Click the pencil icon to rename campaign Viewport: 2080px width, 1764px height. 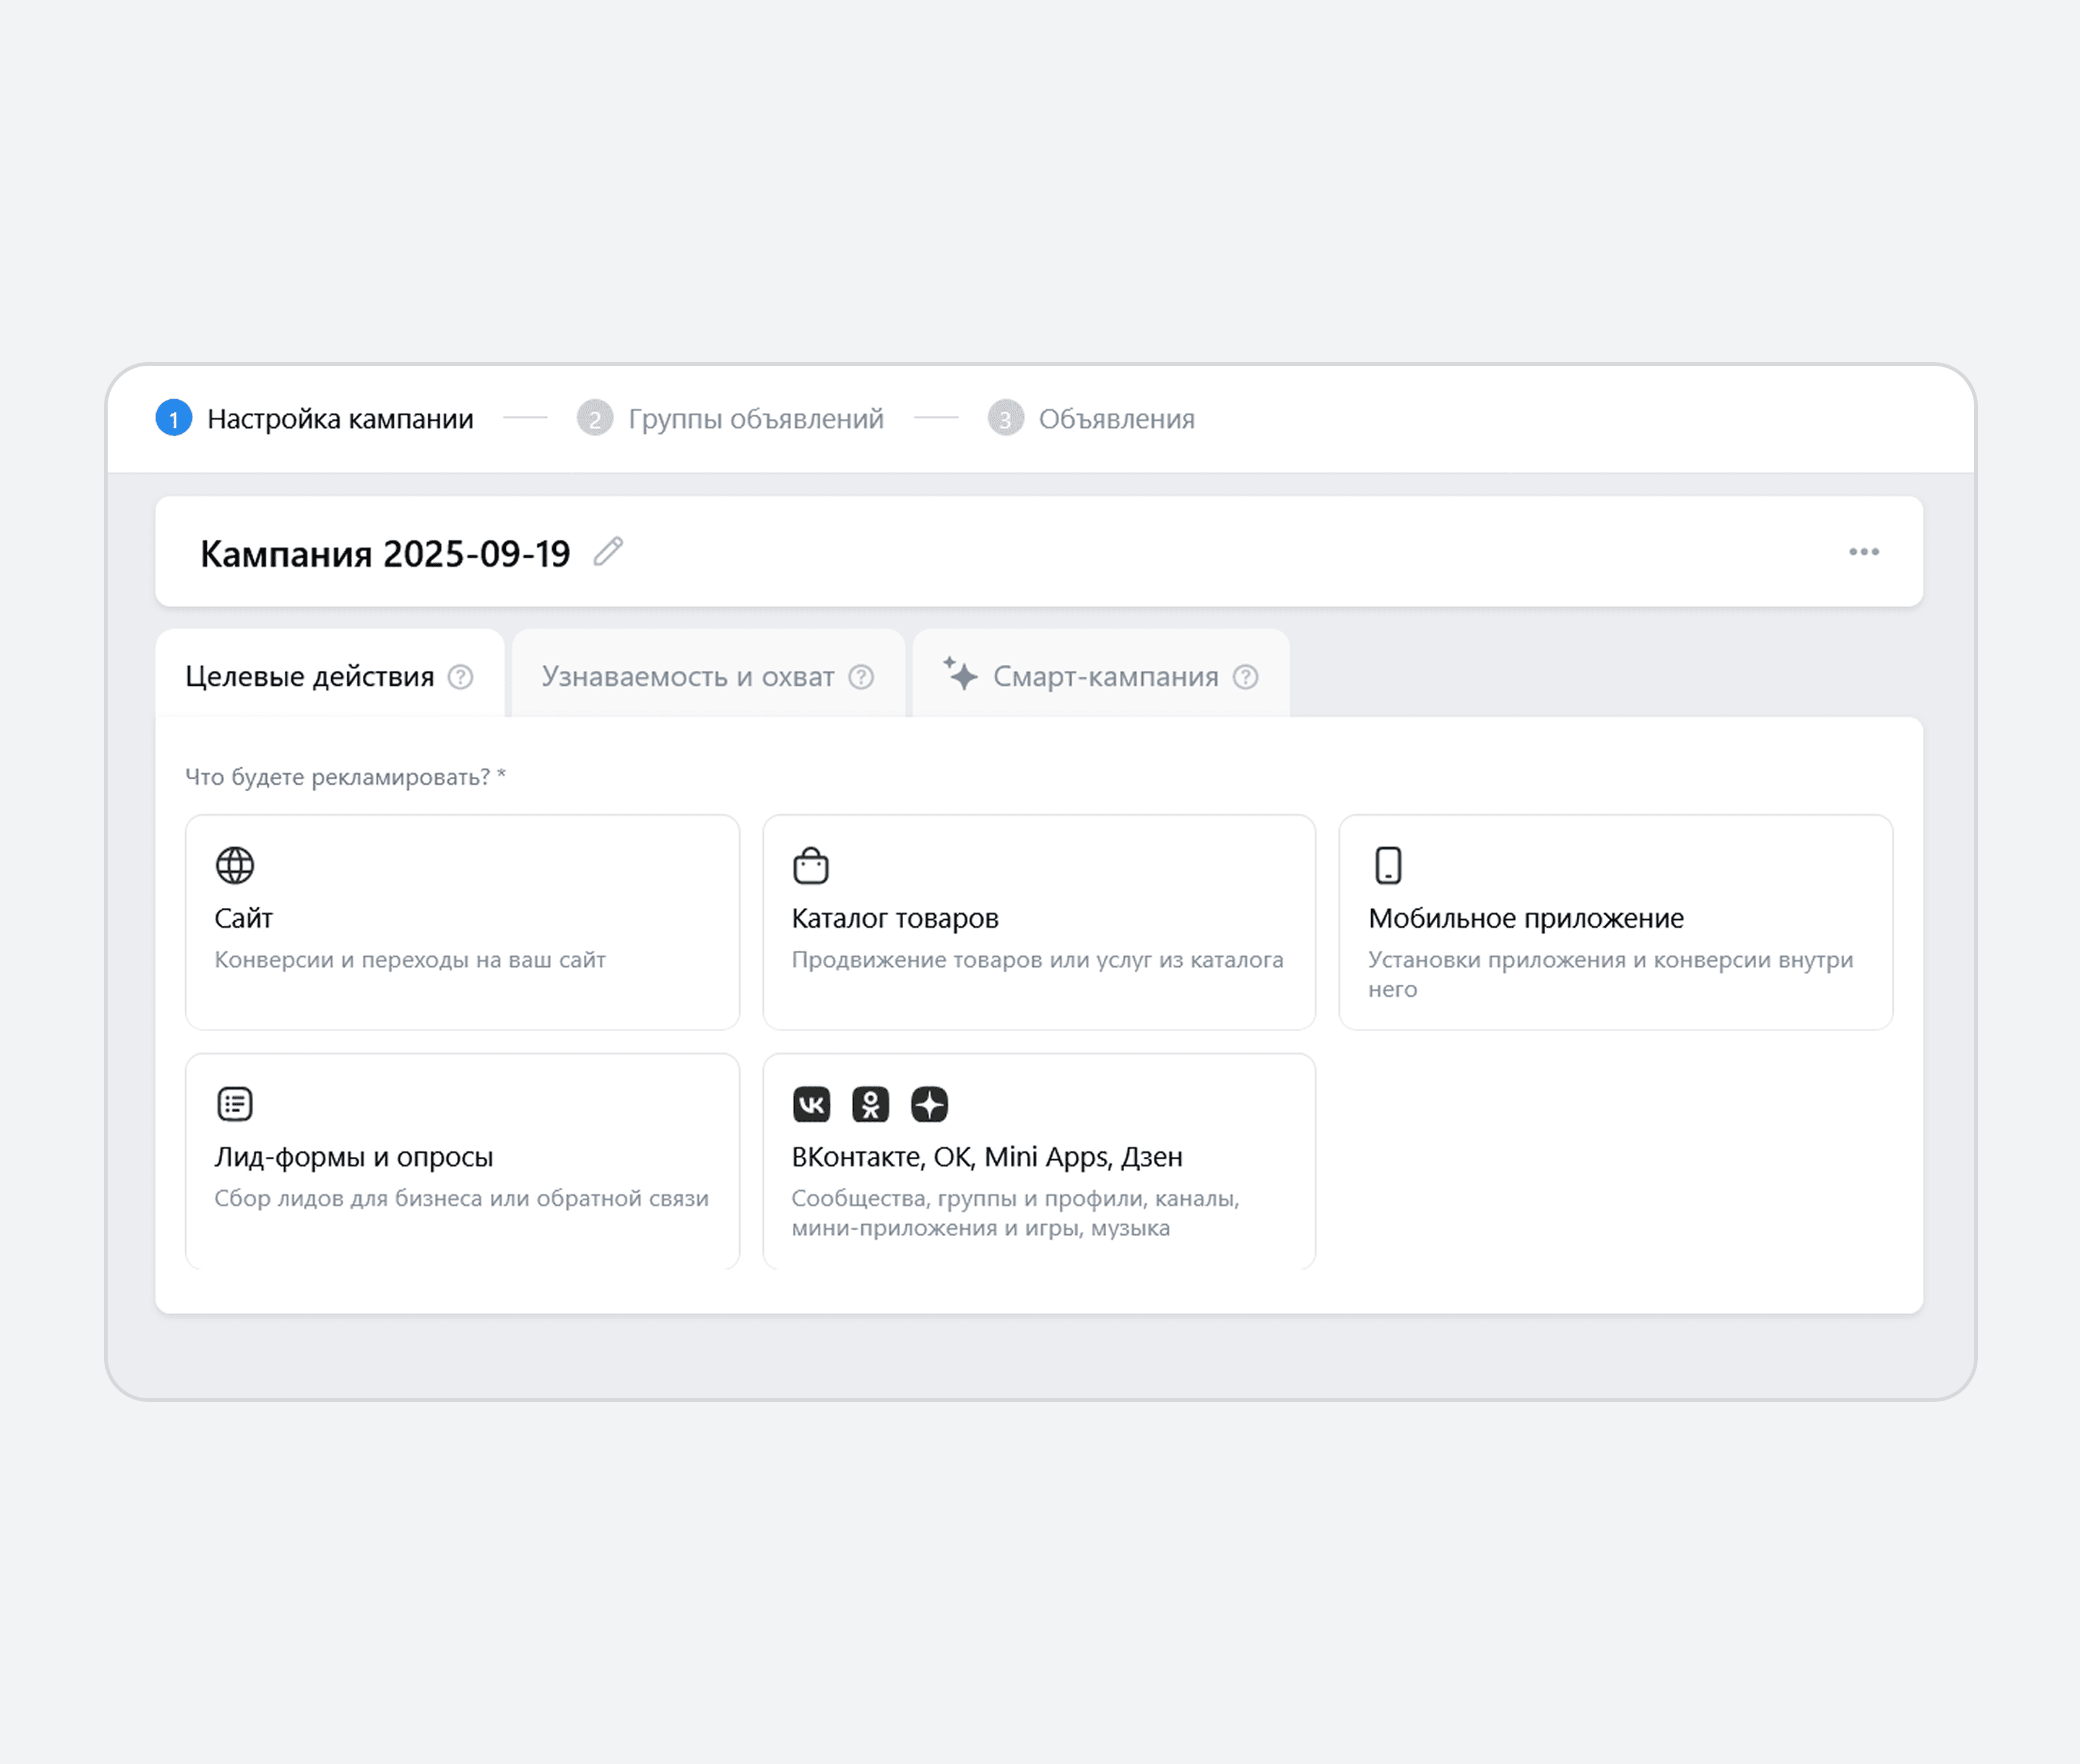(608, 552)
